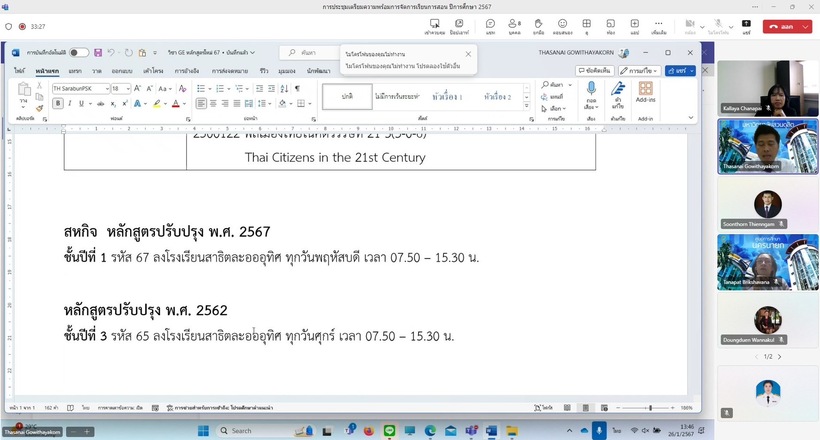Go to next participants page arrow
The width and height of the screenshot is (820, 440).
780,357
